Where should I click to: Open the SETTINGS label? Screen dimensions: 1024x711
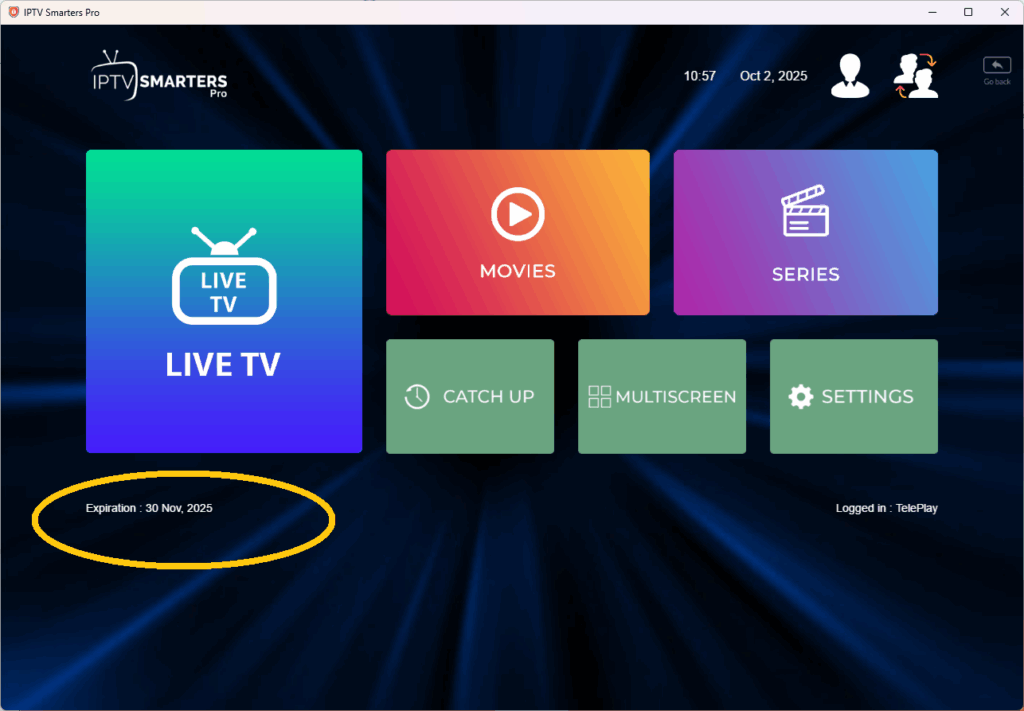(x=867, y=397)
